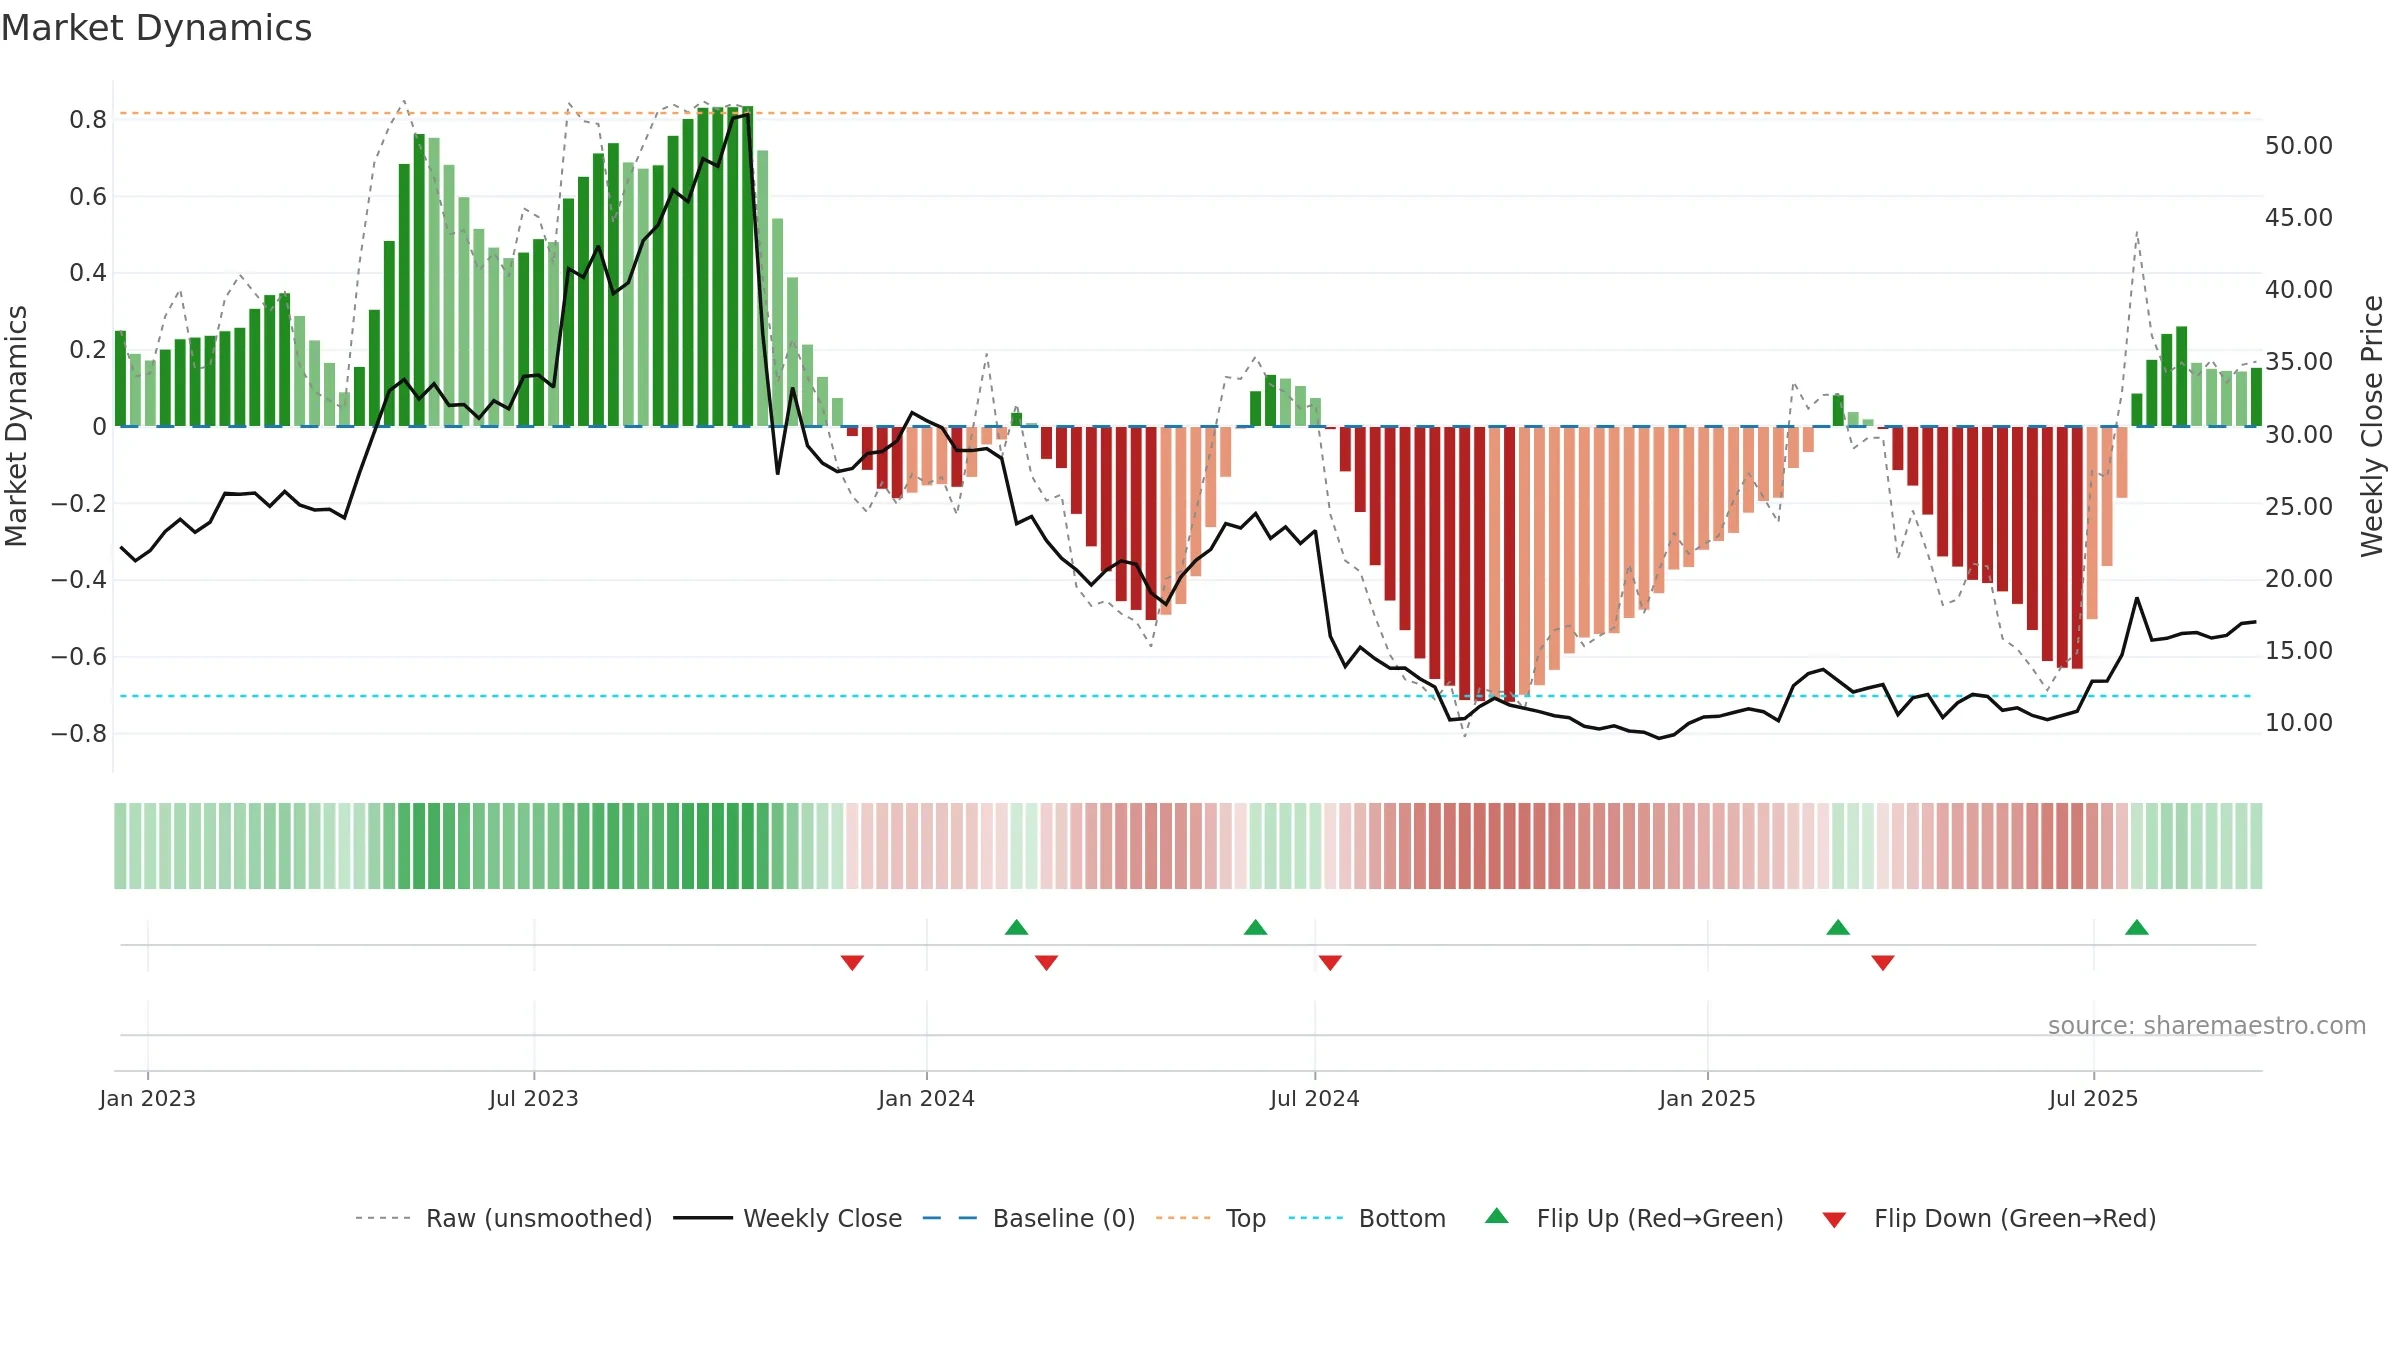
Task: Click the 0 left axis tick label
Action: [99, 427]
